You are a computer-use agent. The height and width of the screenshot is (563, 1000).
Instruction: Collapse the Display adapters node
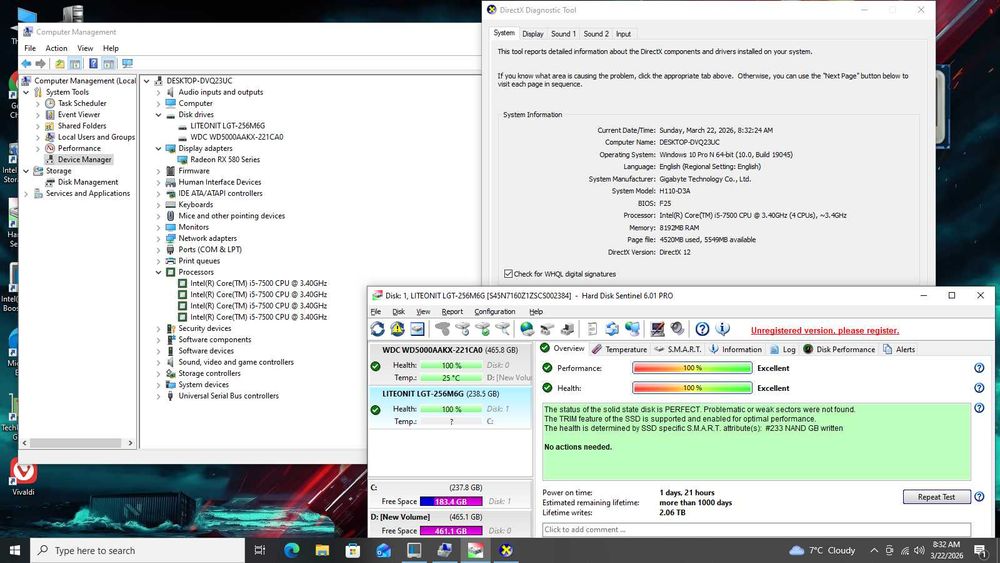158,149
